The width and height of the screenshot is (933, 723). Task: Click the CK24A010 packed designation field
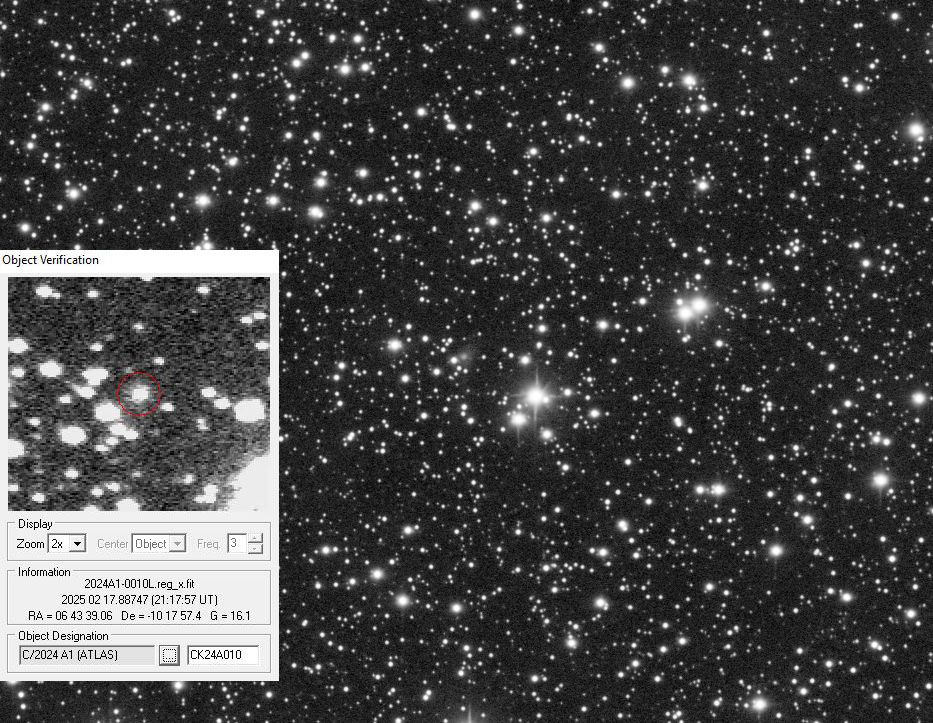coord(223,655)
